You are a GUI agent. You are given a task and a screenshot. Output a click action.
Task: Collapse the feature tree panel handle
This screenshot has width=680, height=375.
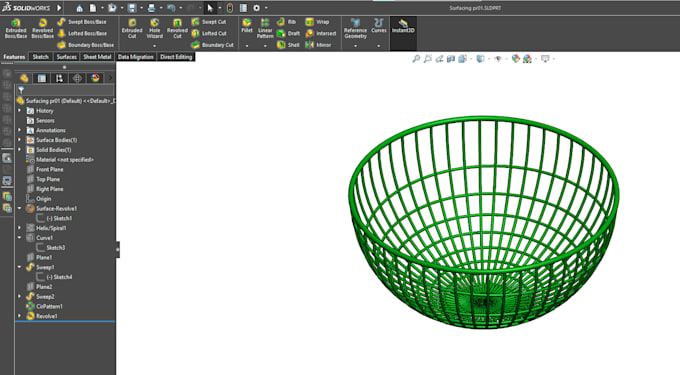point(118,250)
